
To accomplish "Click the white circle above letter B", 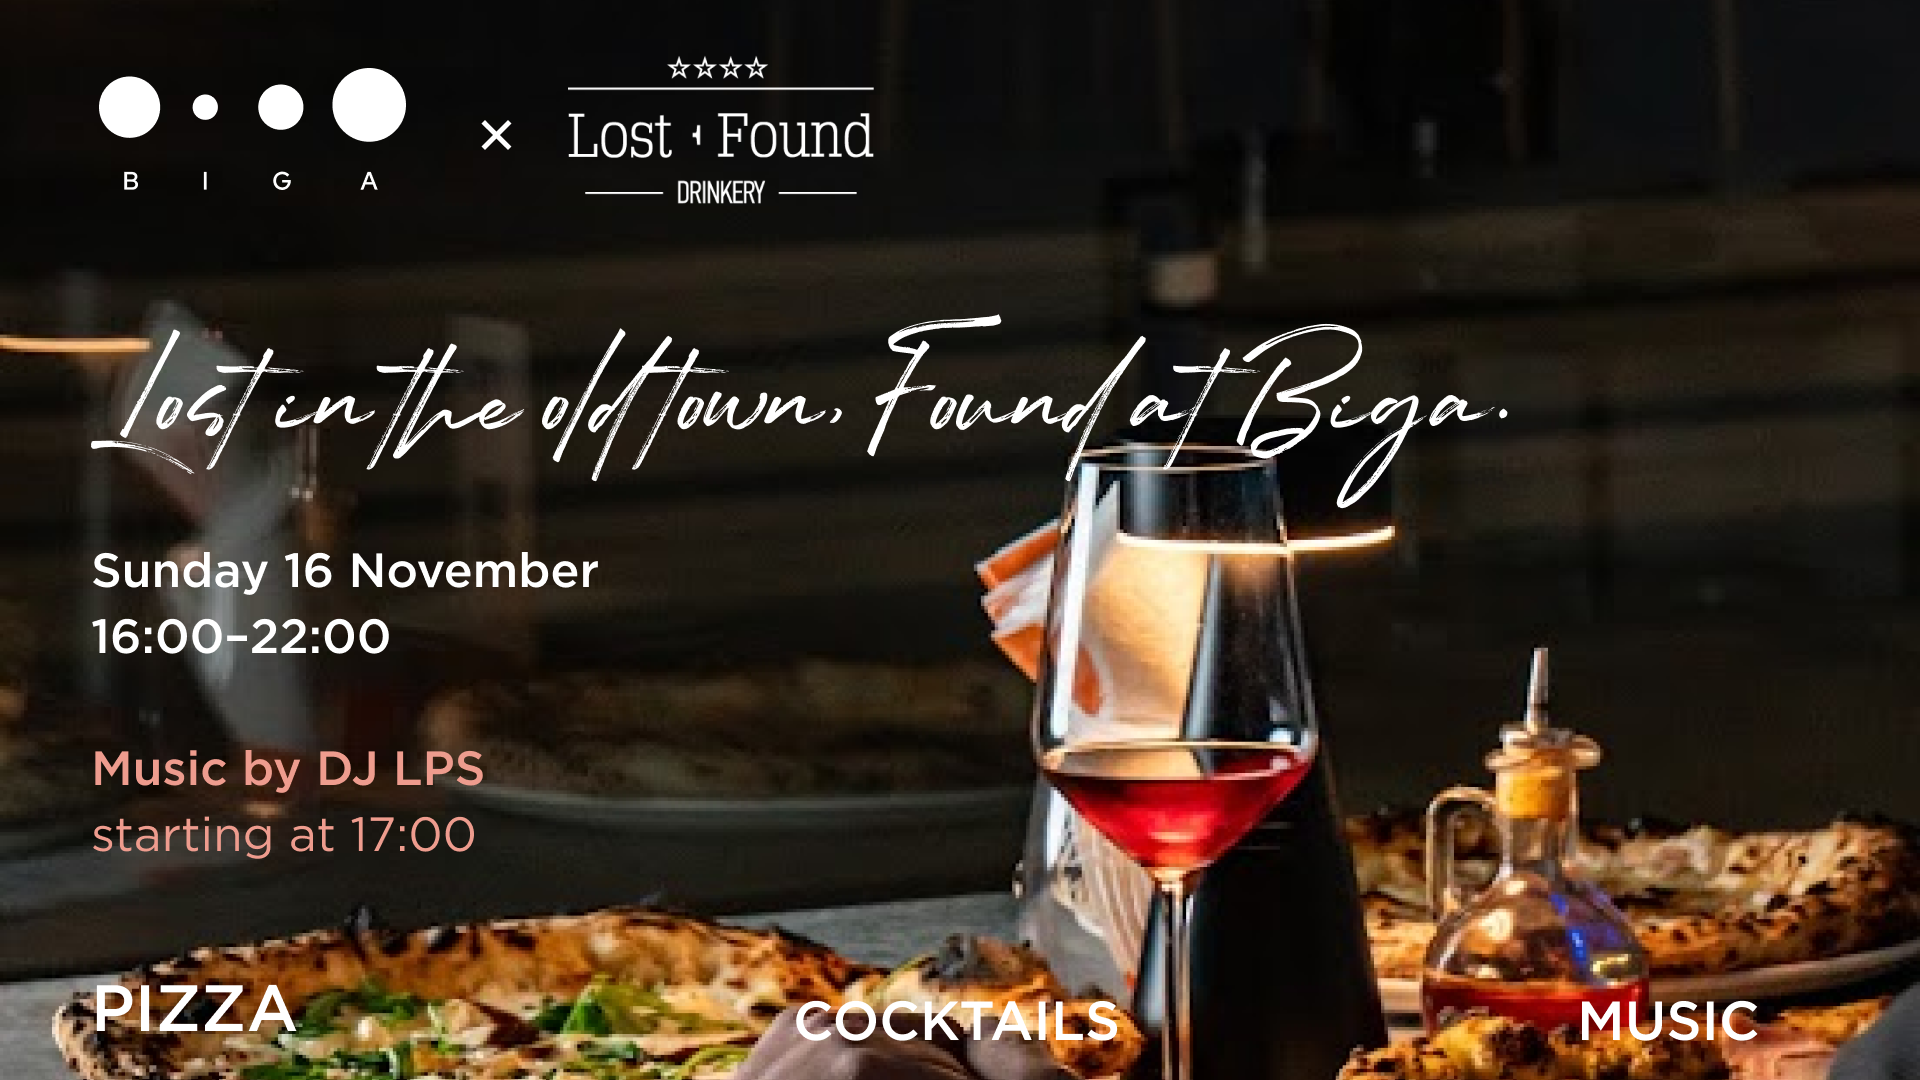I will coord(129,107).
